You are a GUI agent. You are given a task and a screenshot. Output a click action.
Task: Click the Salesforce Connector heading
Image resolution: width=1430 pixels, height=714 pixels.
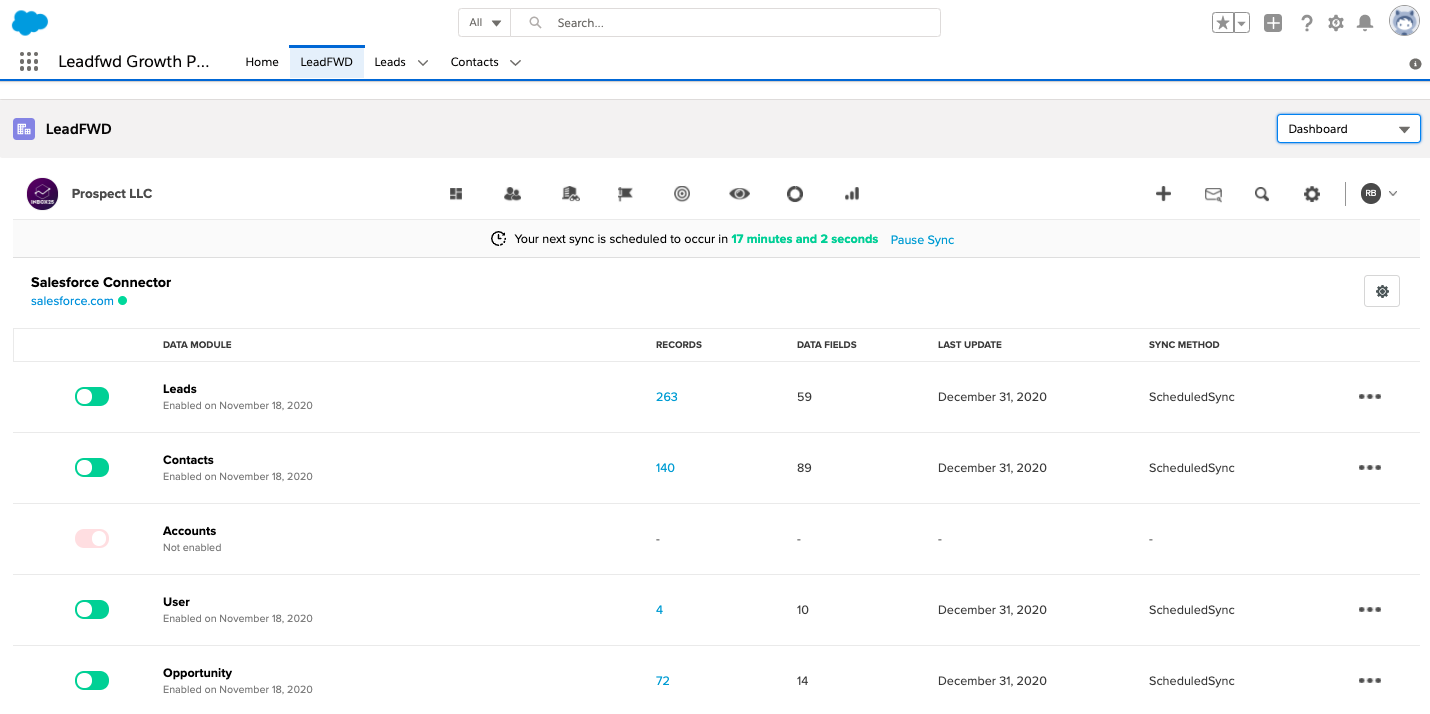coord(101,282)
